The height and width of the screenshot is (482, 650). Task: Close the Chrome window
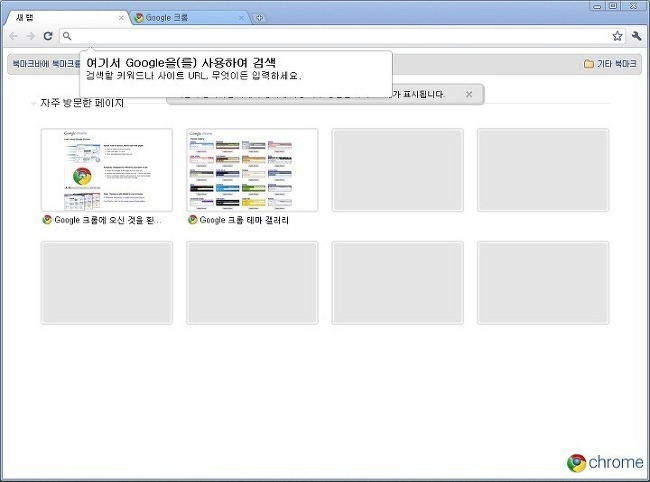[633, 6]
